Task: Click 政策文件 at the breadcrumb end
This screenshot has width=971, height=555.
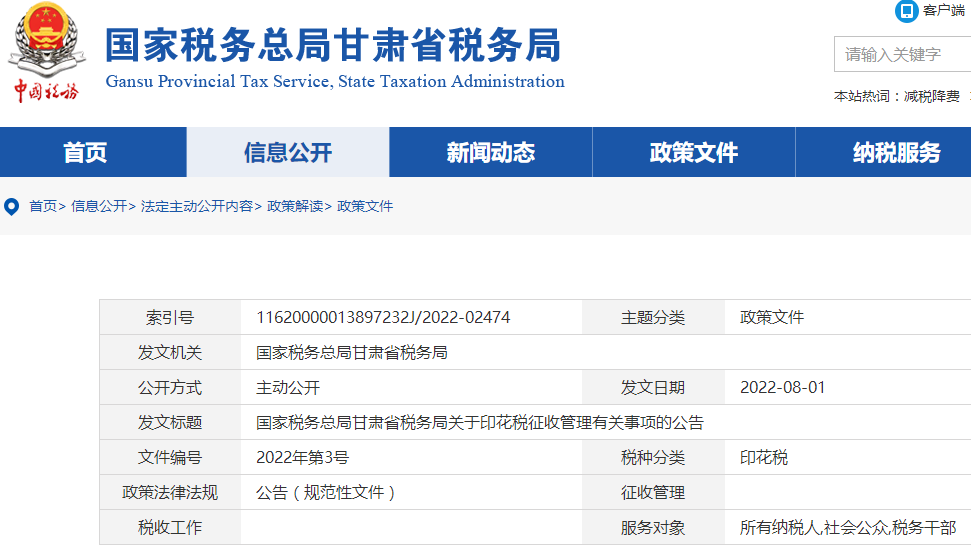Action: pyautogui.click(x=365, y=206)
